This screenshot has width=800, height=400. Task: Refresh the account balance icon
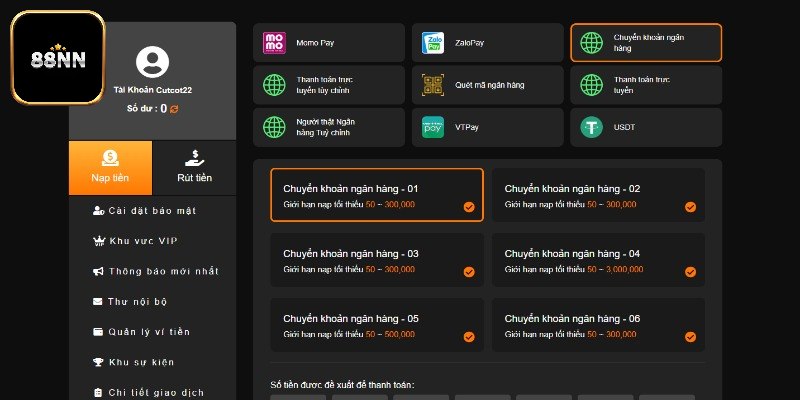[x=174, y=109]
